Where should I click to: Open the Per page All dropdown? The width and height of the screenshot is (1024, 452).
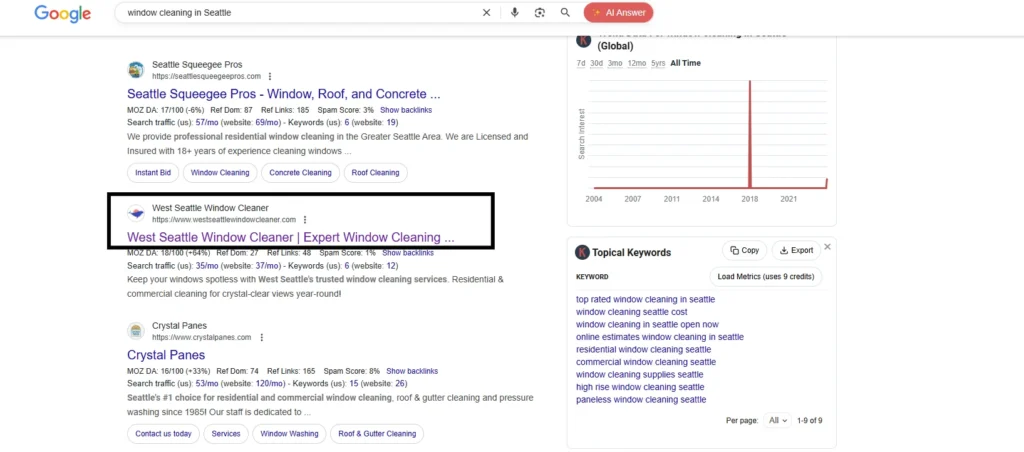(778, 421)
